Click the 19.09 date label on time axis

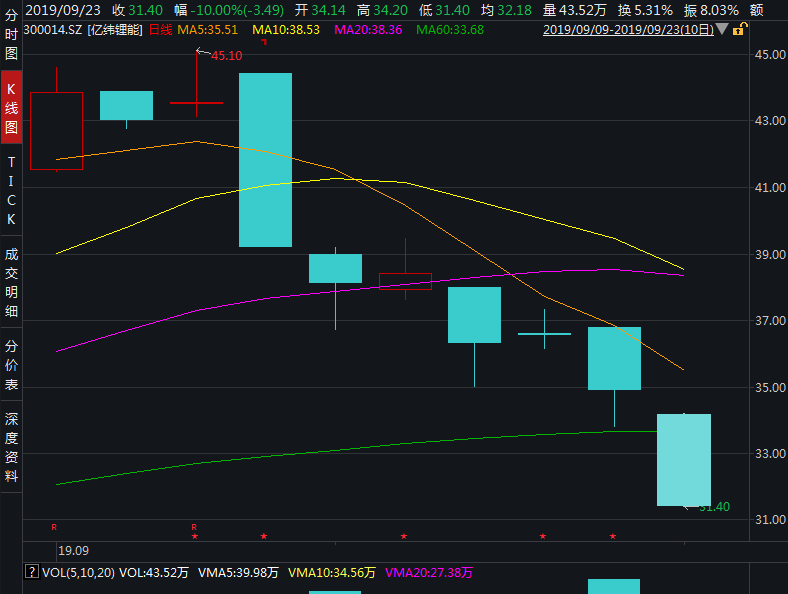73,550
